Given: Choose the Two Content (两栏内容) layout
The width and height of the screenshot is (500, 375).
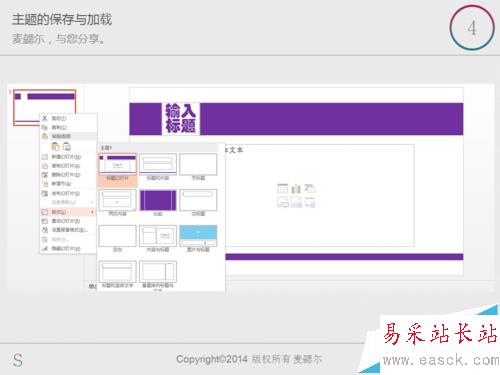Looking at the screenshot, I should 117,203.
